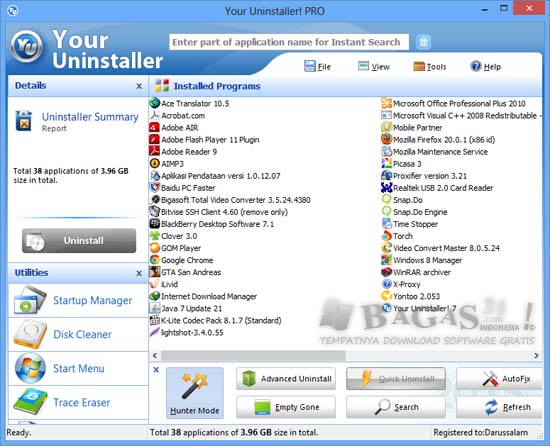Viewport: 550px width, 446px height.
Task: Select the Realtek USB Card Reader icon
Action: click(387, 188)
